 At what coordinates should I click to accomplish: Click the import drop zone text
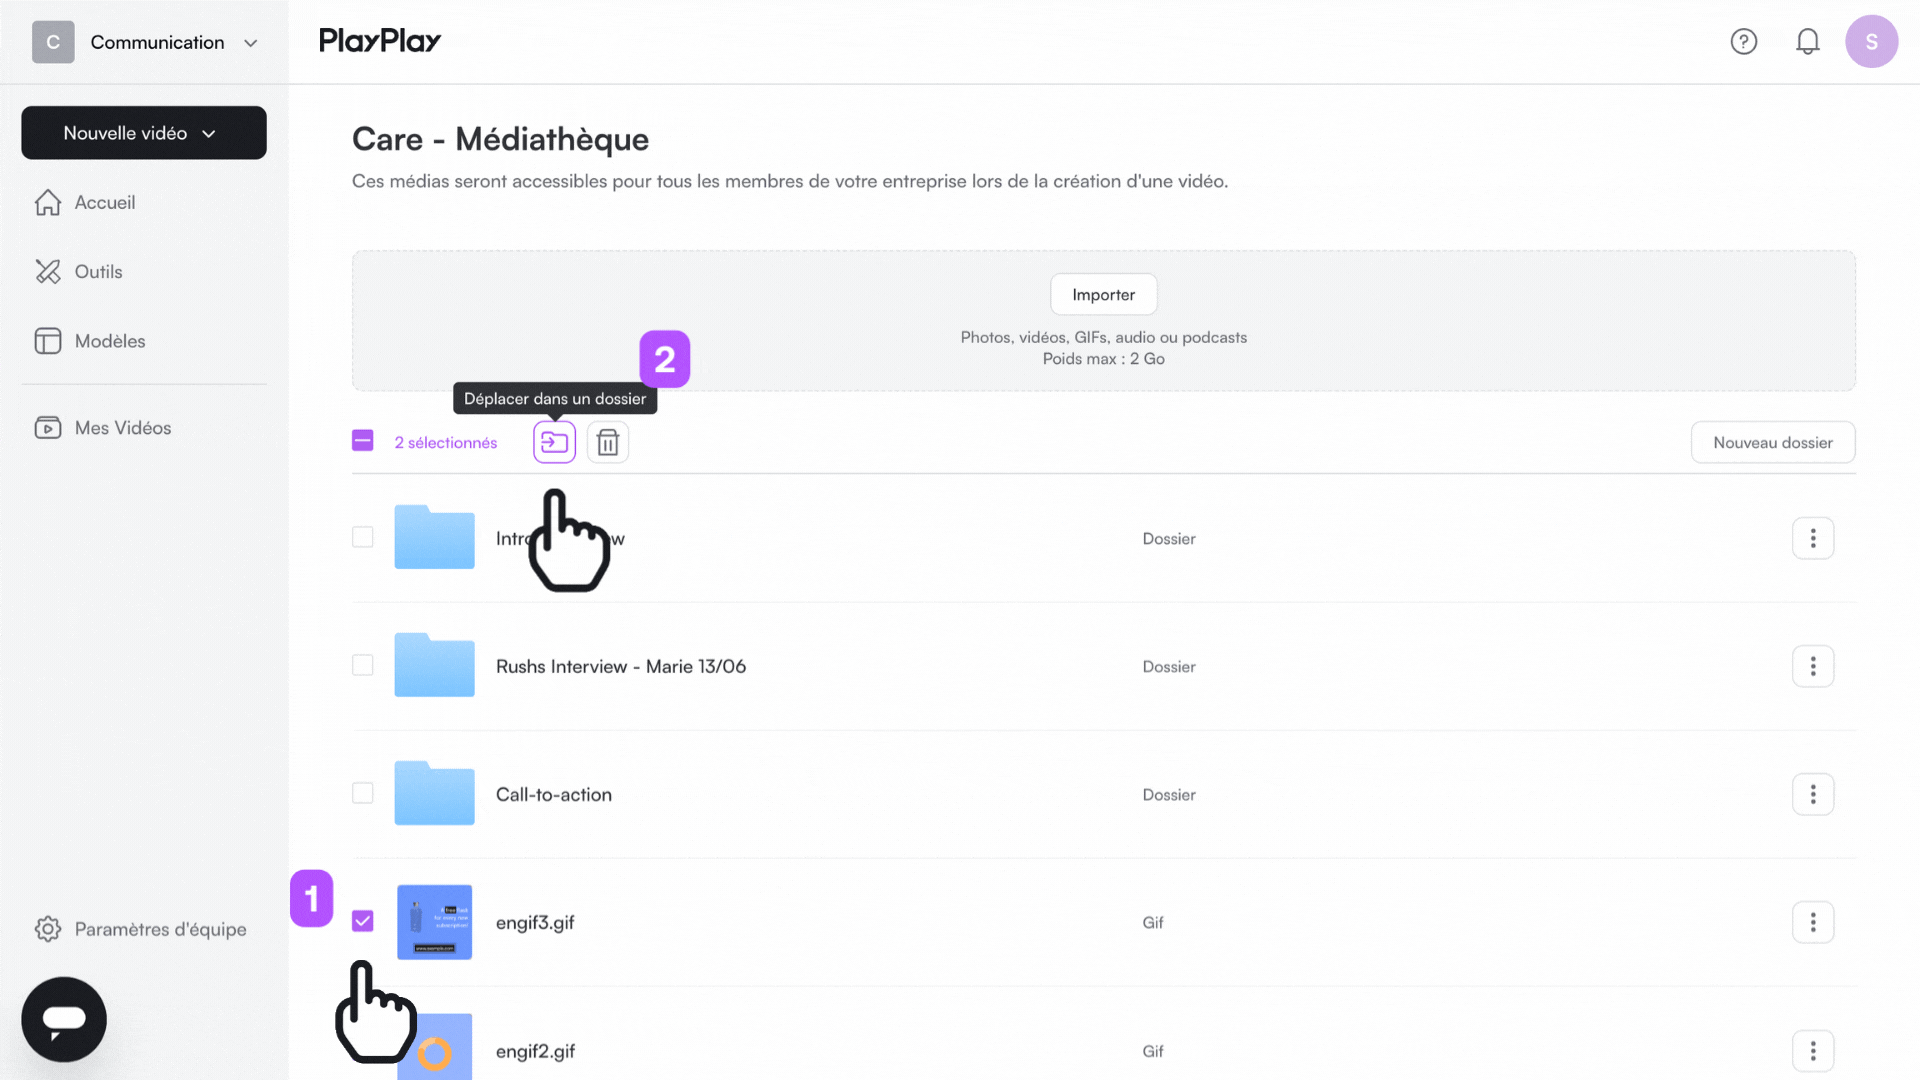[x=1104, y=348]
